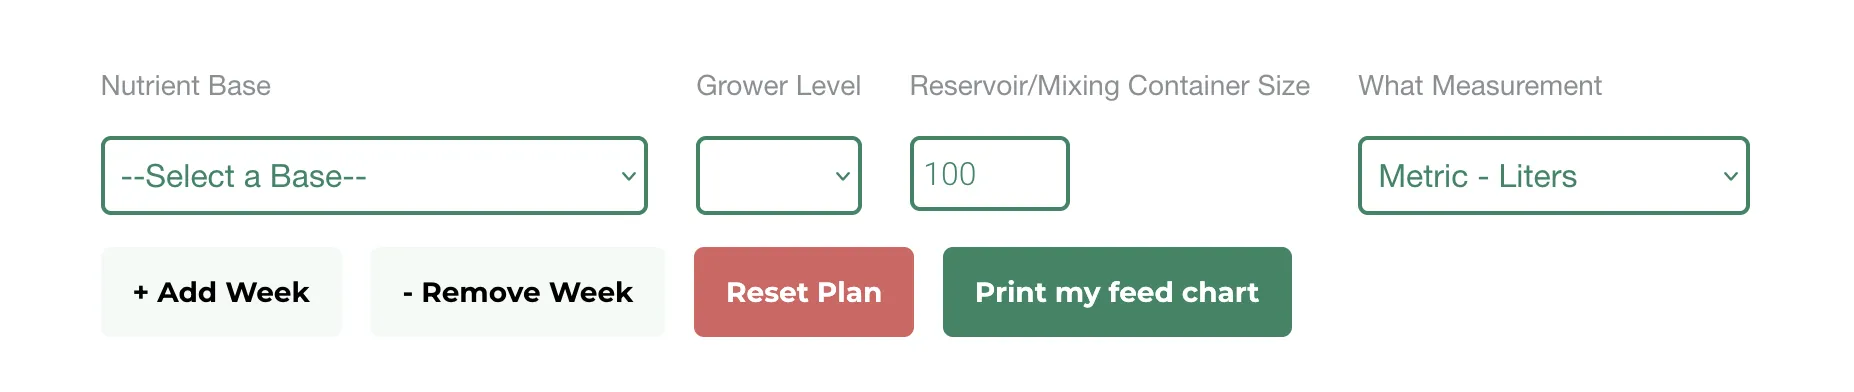
Task: Click the + Add Week button
Action: click(221, 292)
